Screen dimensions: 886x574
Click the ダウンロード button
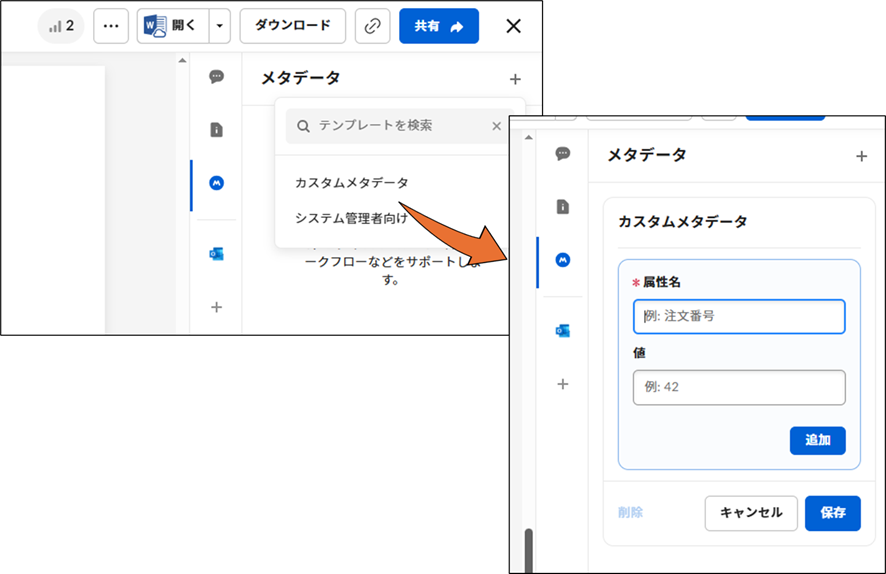292,26
